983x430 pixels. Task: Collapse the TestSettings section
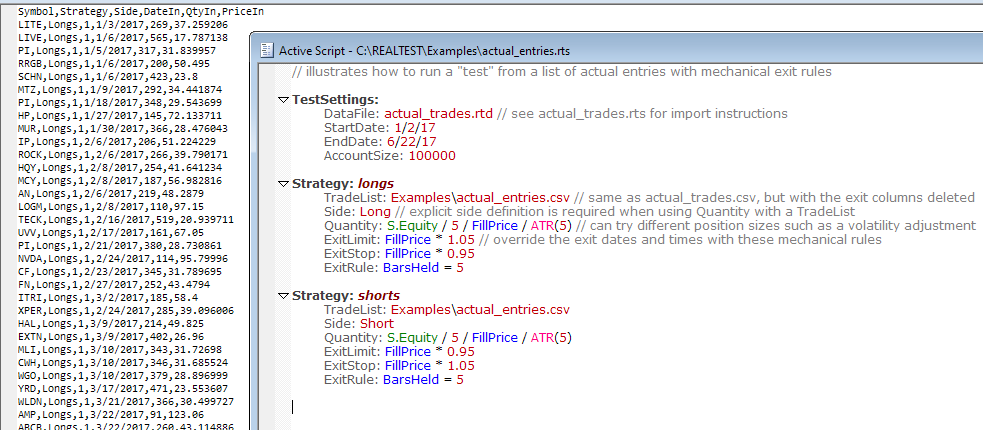[284, 100]
